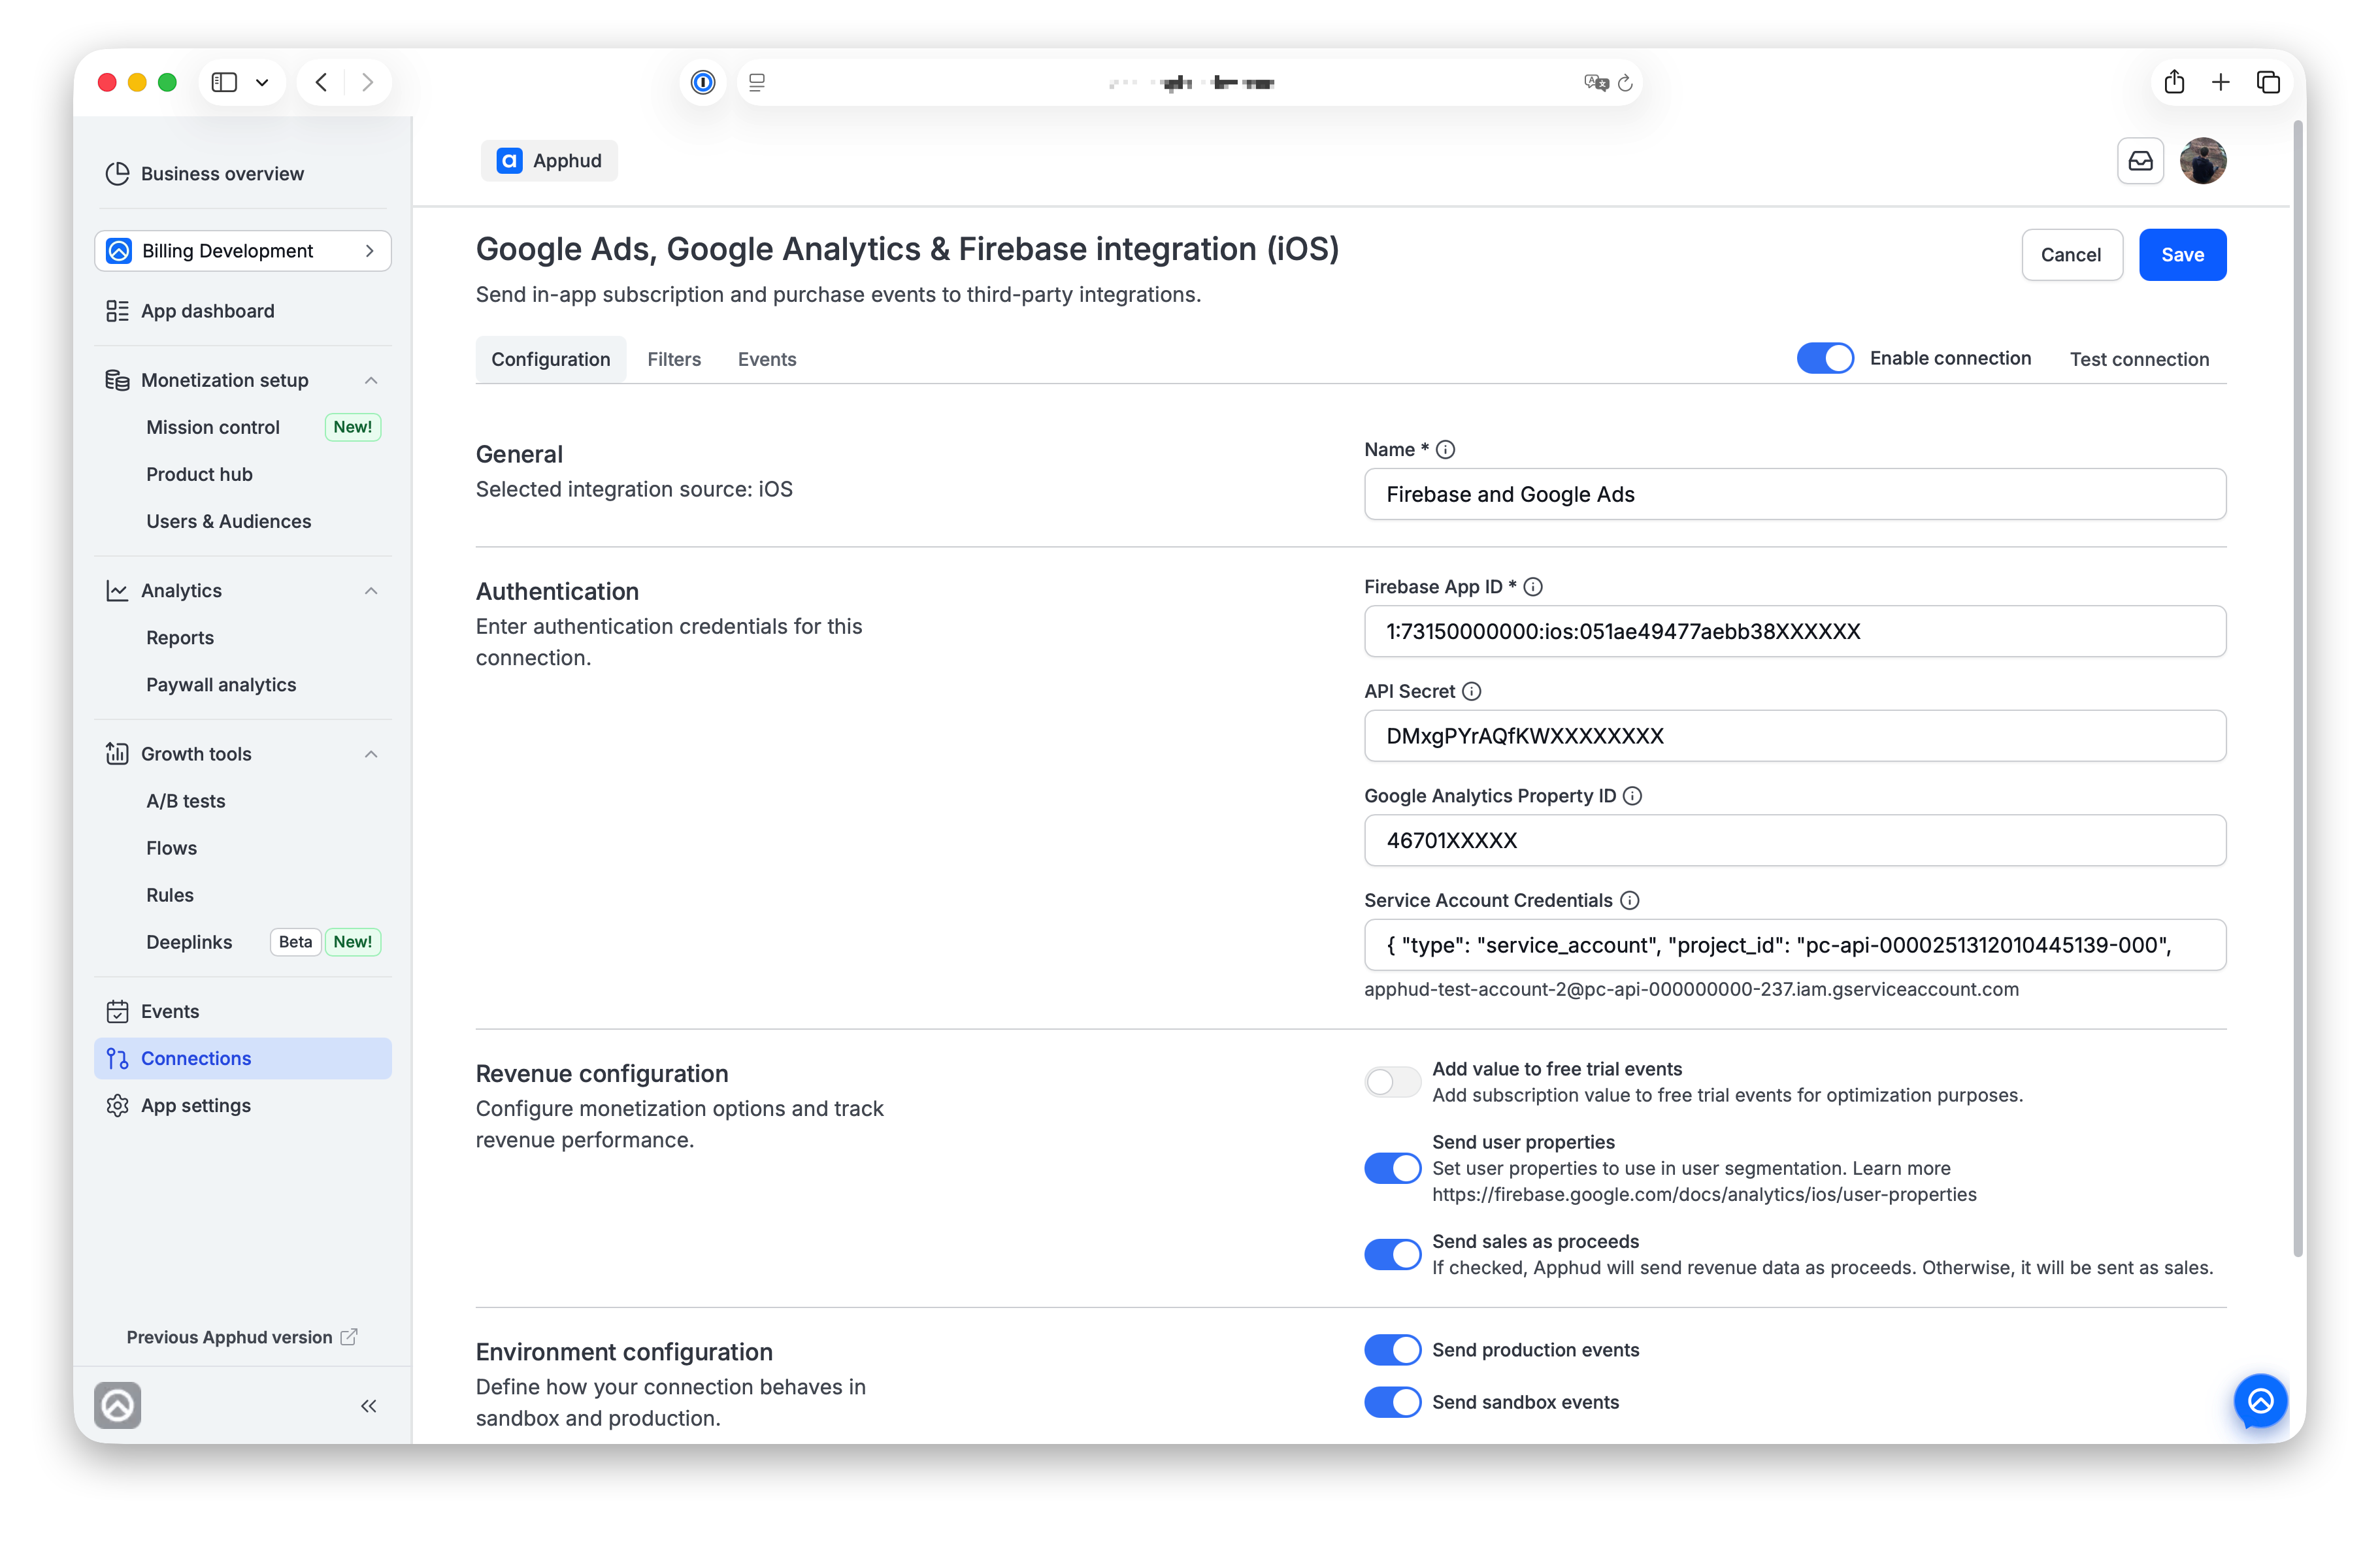Open the Connections page in sidebar

pyautogui.click(x=243, y=1058)
